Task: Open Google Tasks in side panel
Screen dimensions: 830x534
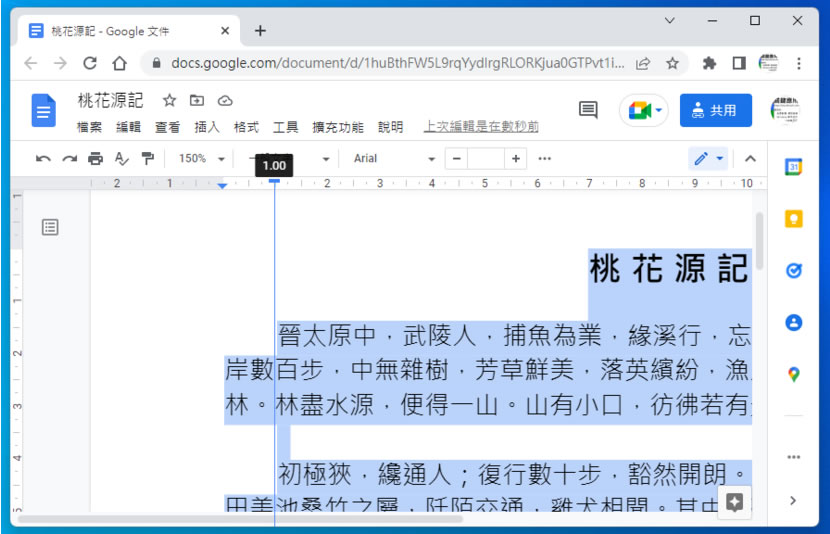Action: [x=793, y=271]
